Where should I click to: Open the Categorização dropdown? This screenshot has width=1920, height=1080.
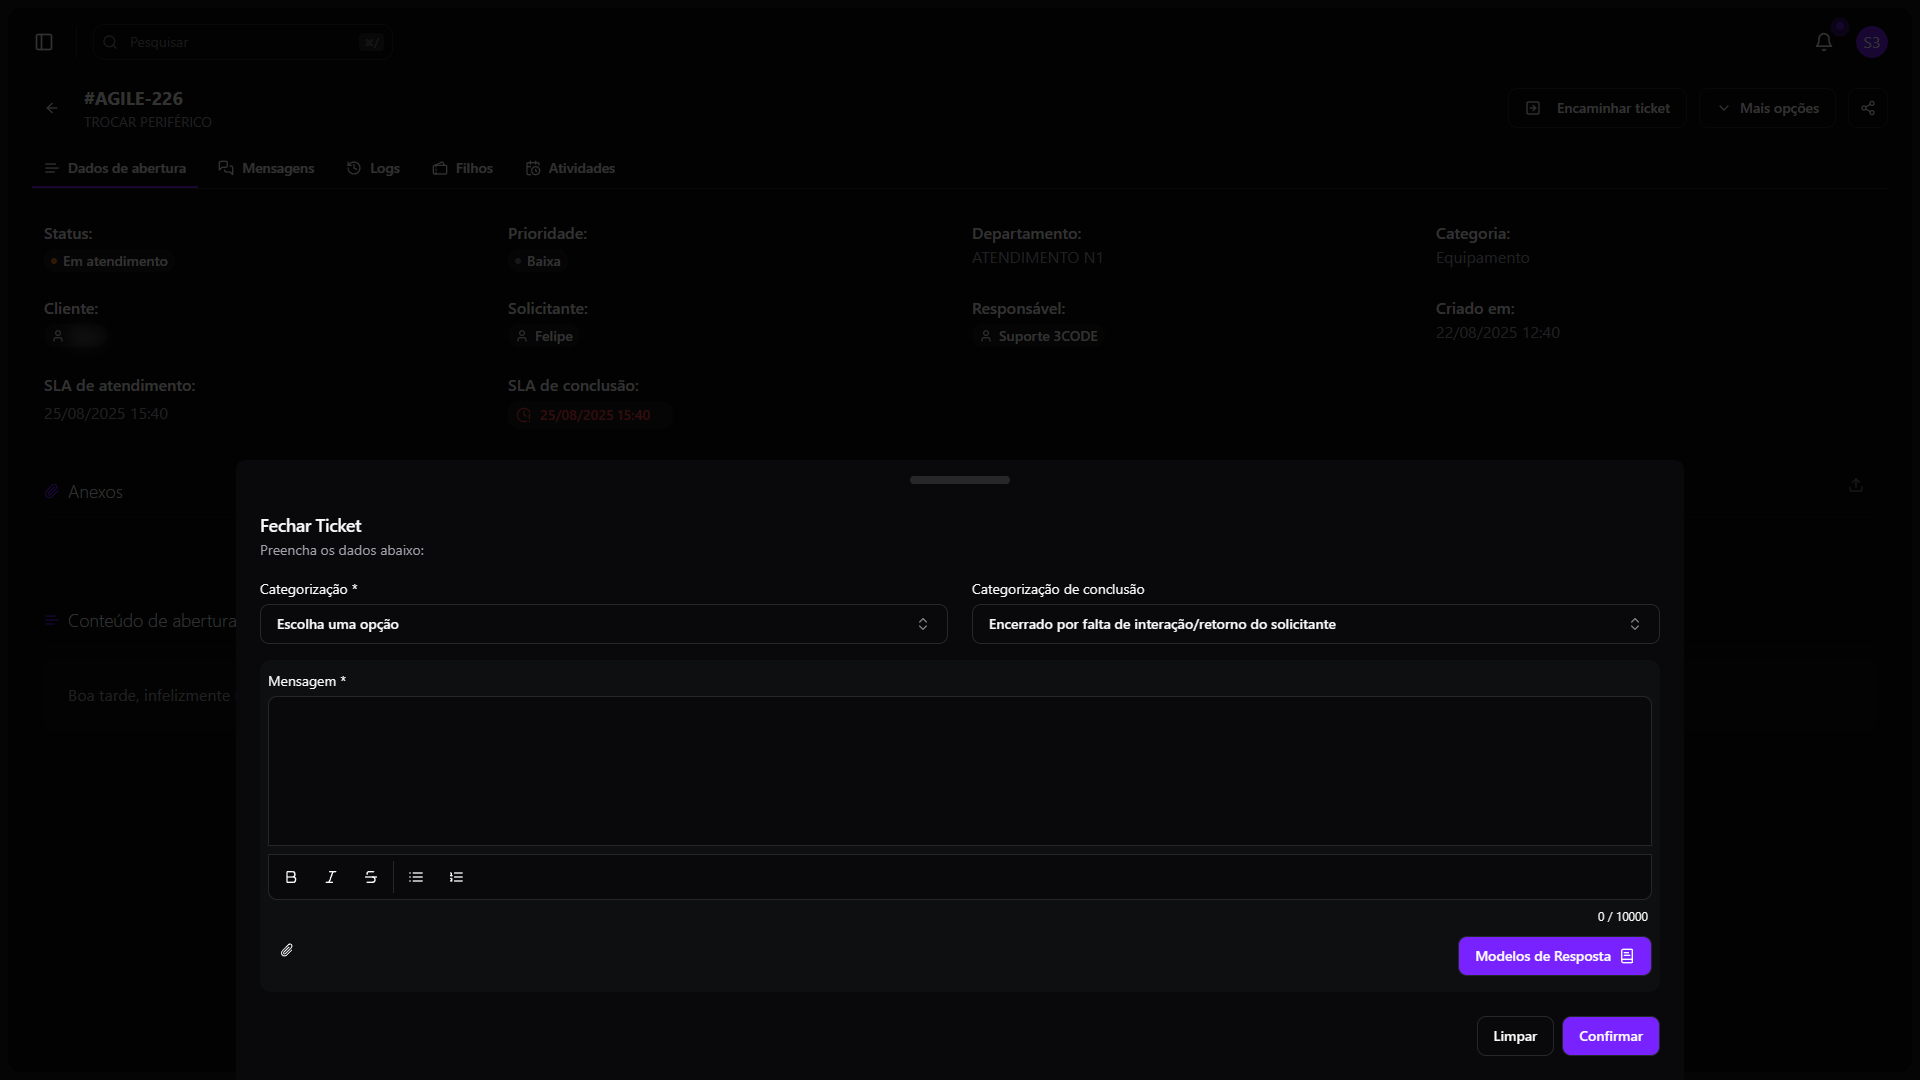point(603,624)
